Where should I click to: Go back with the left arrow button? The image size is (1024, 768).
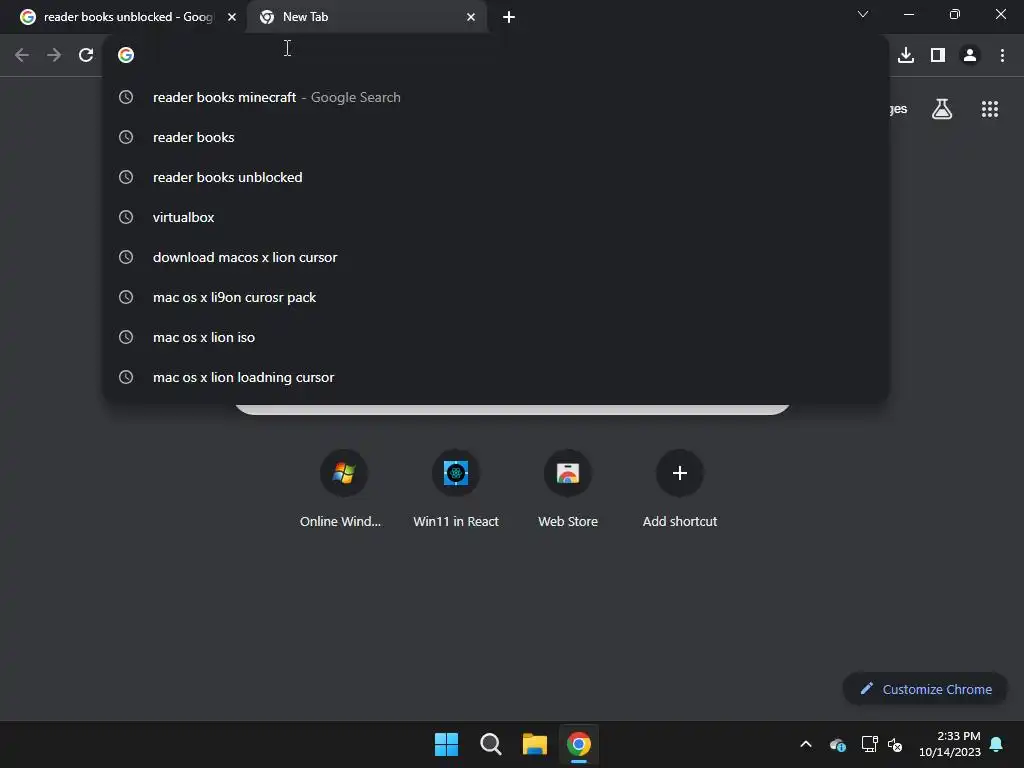coord(22,55)
